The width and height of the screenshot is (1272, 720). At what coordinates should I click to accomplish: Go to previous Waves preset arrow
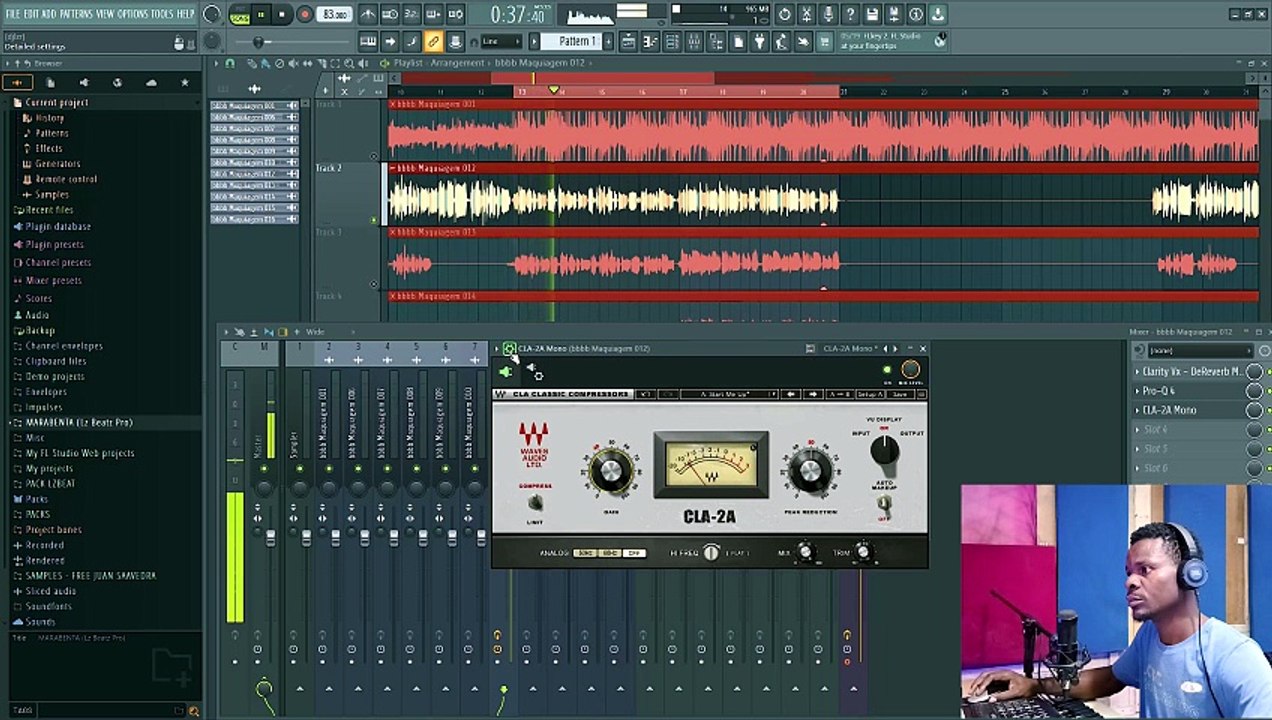point(792,395)
